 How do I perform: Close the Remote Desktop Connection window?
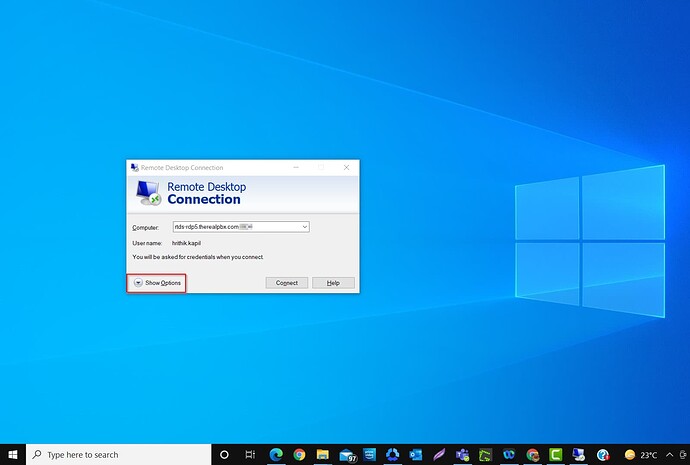coord(346,168)
